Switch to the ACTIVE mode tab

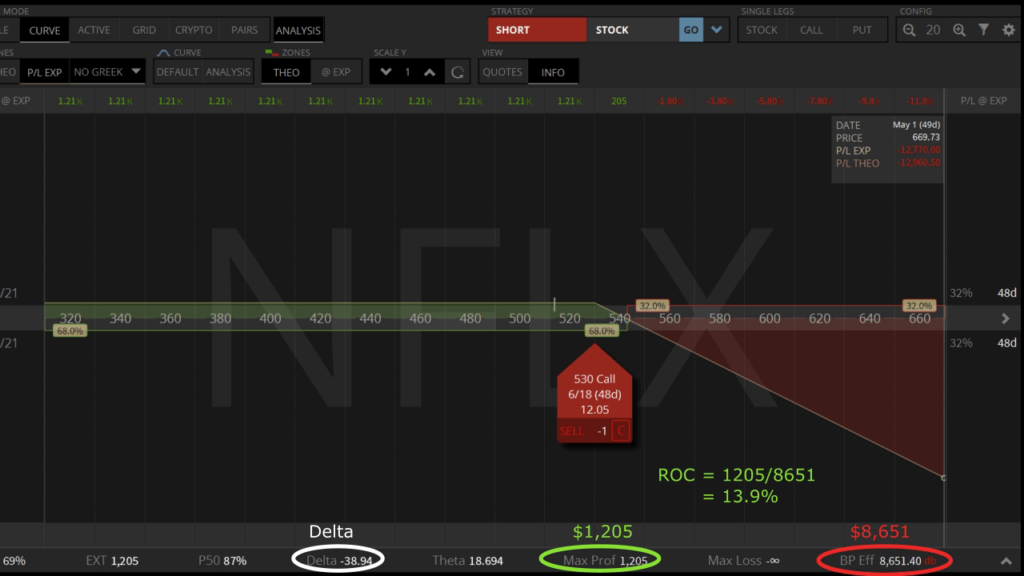point(94,30)
